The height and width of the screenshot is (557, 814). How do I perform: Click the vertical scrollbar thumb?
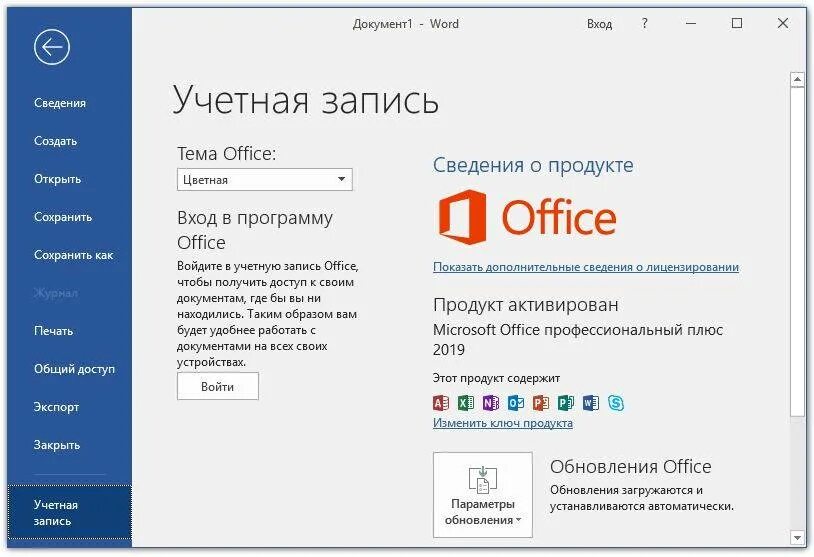click(797, 251)
